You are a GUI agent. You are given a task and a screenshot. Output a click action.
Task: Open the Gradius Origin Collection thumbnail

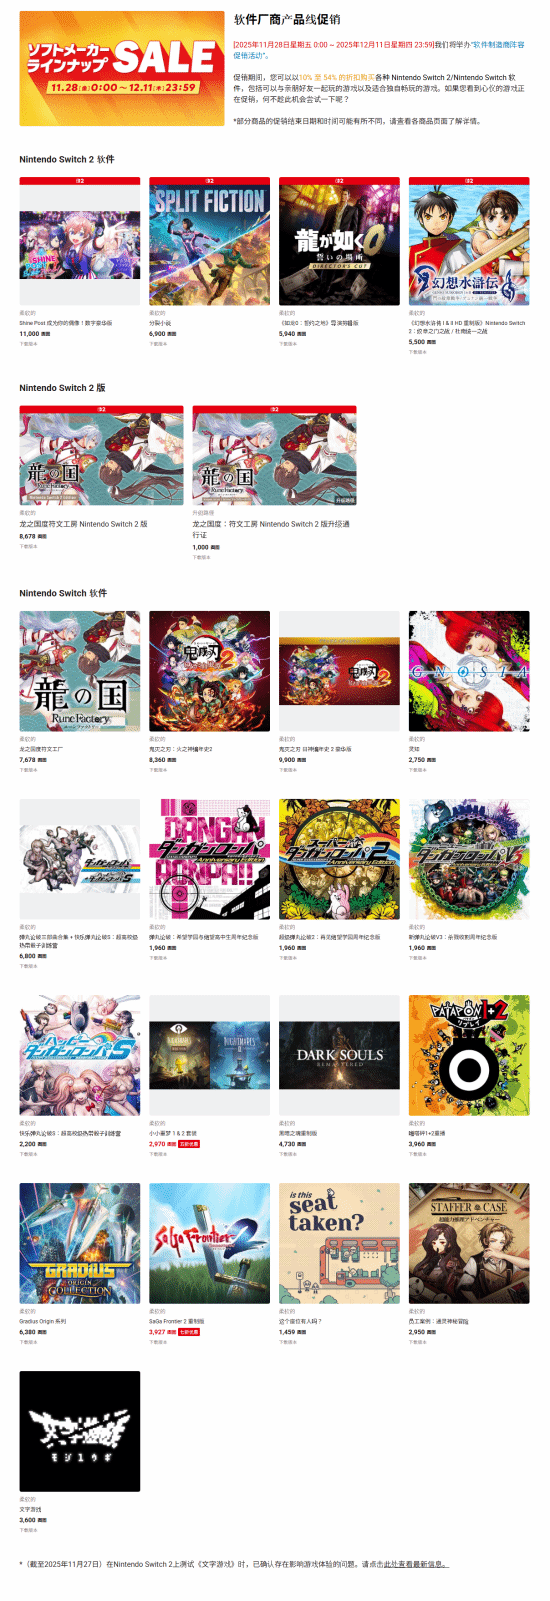point(80,1243)
